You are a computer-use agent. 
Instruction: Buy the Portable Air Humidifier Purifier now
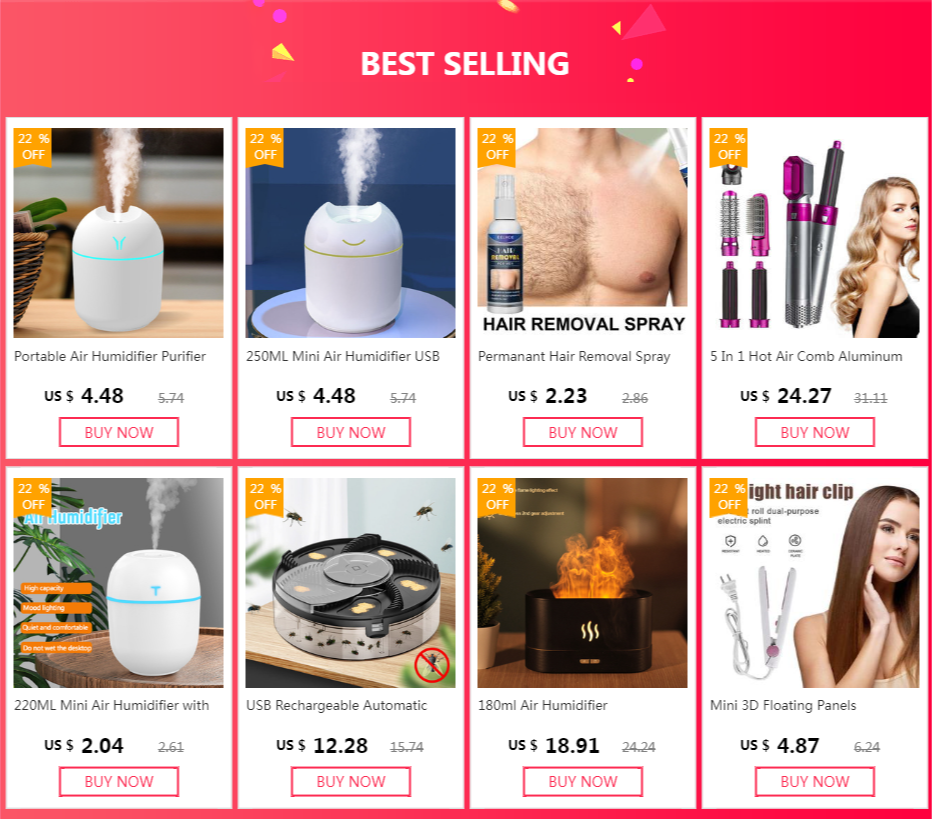[119, 432]
